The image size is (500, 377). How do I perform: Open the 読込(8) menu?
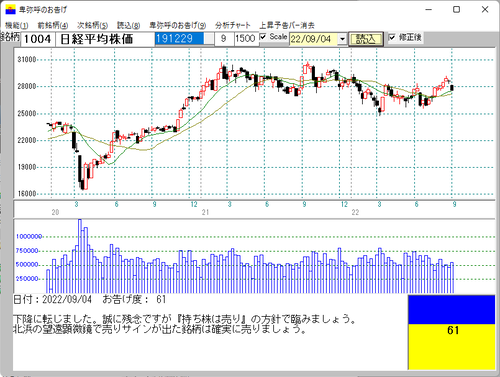[128, 25]
